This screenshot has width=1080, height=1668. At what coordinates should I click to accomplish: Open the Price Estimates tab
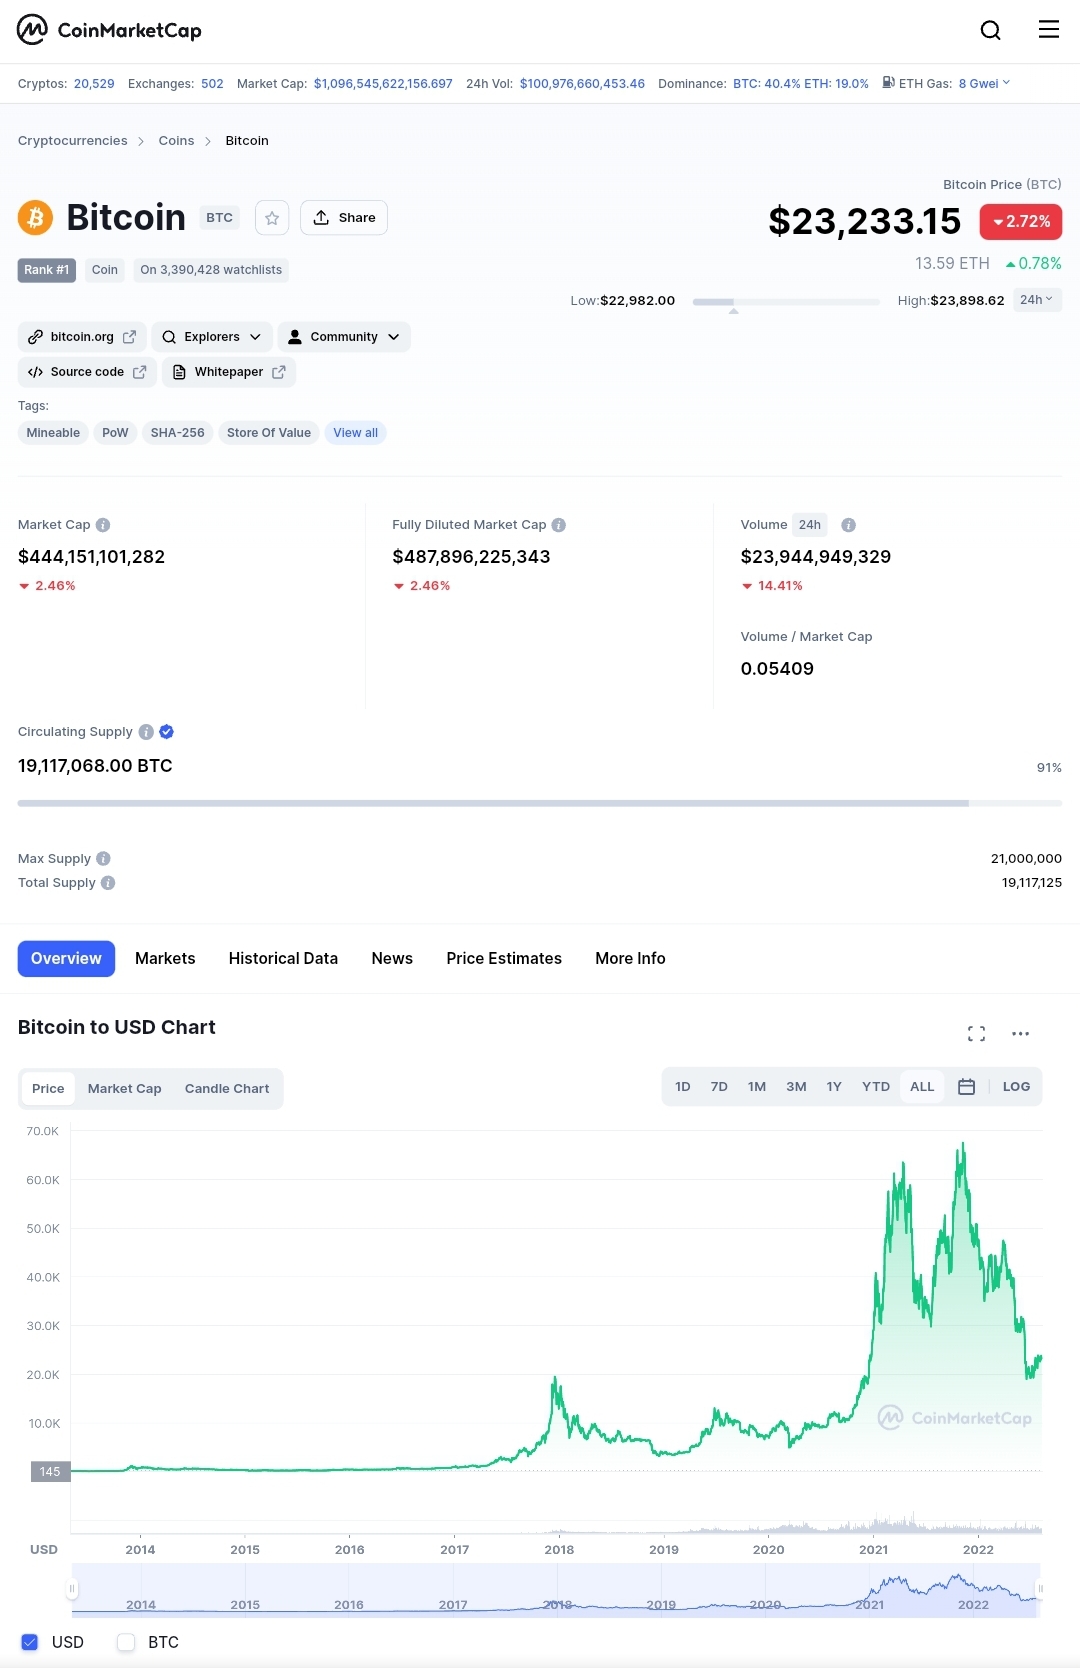click(x=504, y=959)
